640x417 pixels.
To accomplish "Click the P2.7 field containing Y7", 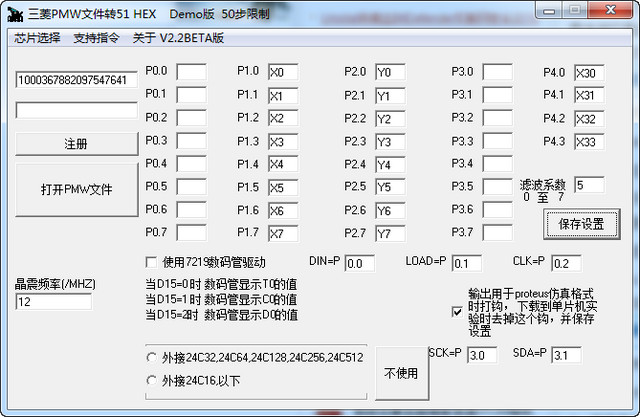I will [x=391, y=233].
